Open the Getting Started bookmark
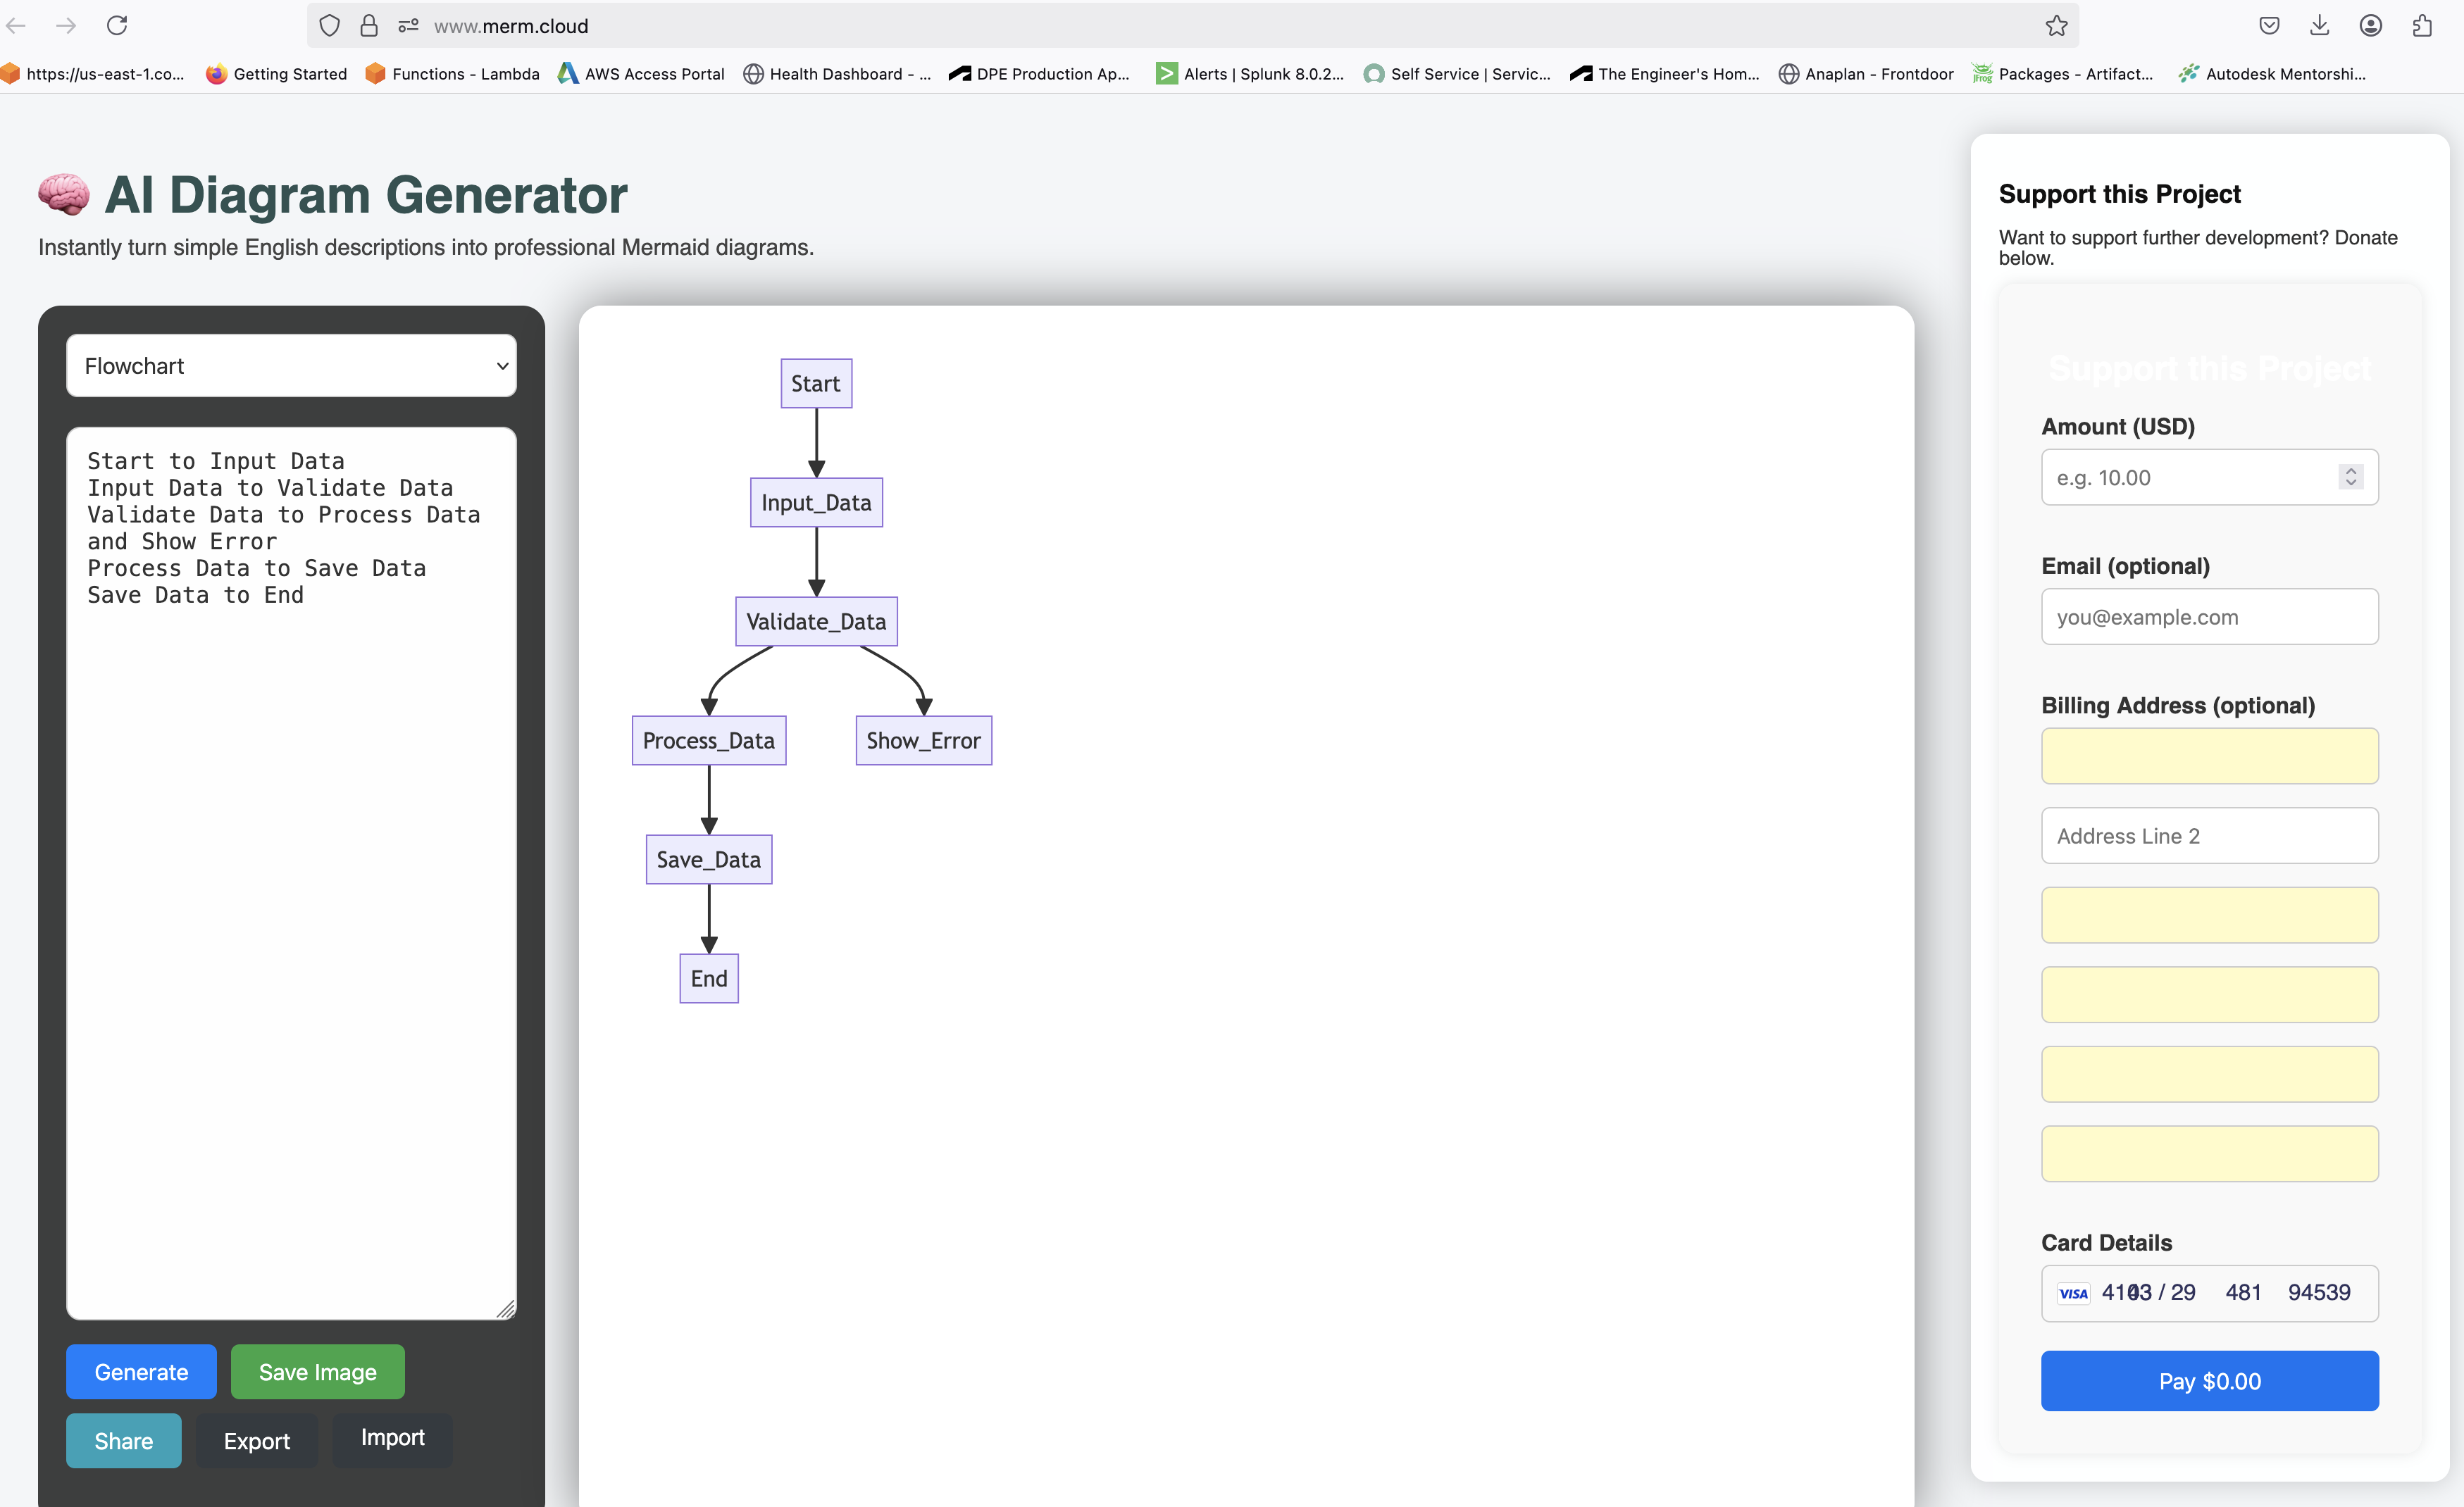Image resolution: width=2464 pixels, height=1507 pixels. (276, 74)
